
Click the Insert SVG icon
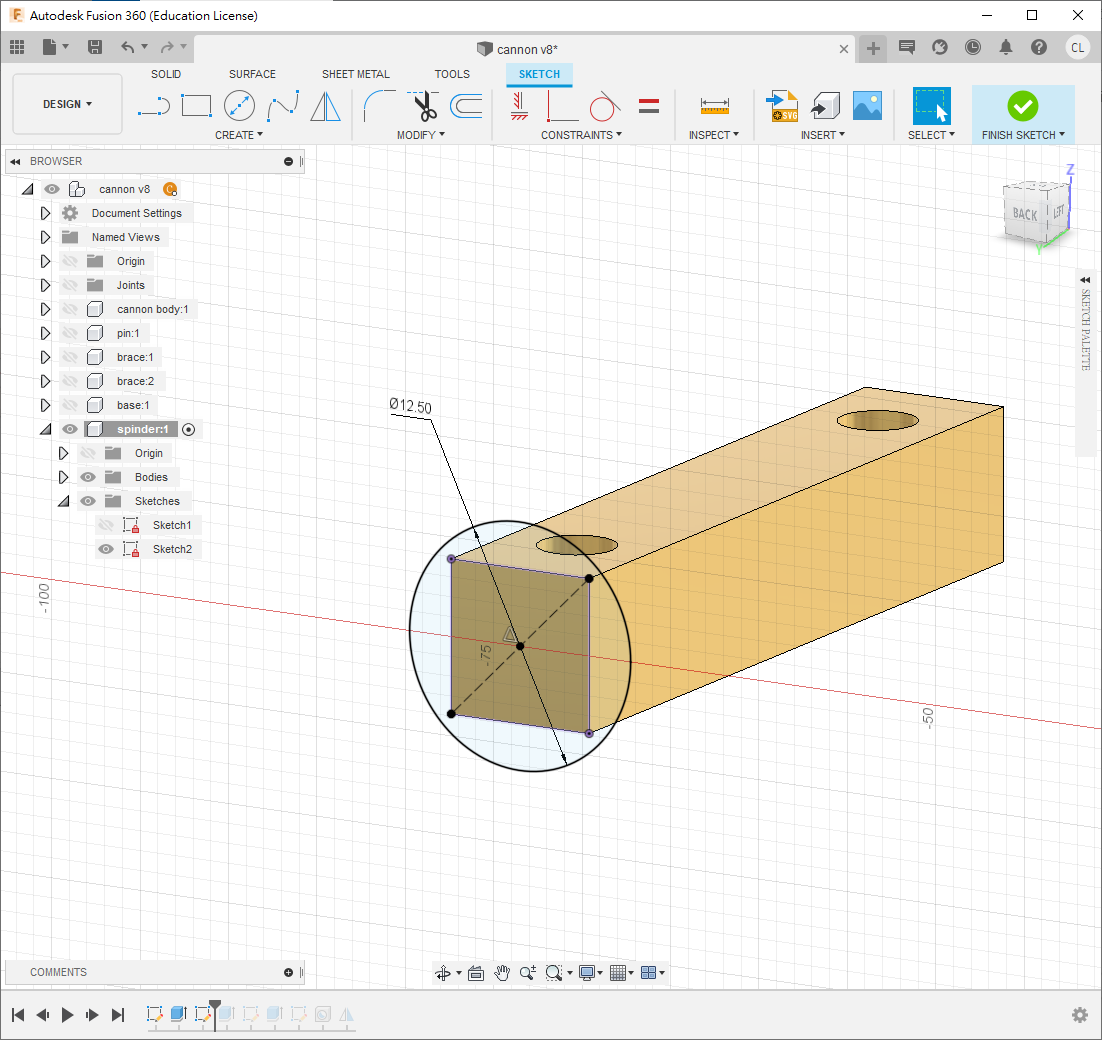[x=781, y=105]
